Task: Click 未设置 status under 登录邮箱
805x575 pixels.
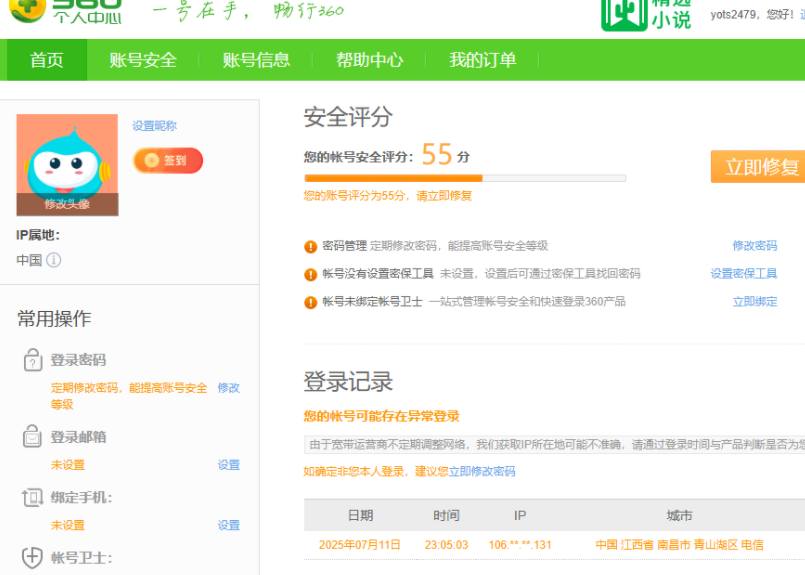Action: [67, 465]
